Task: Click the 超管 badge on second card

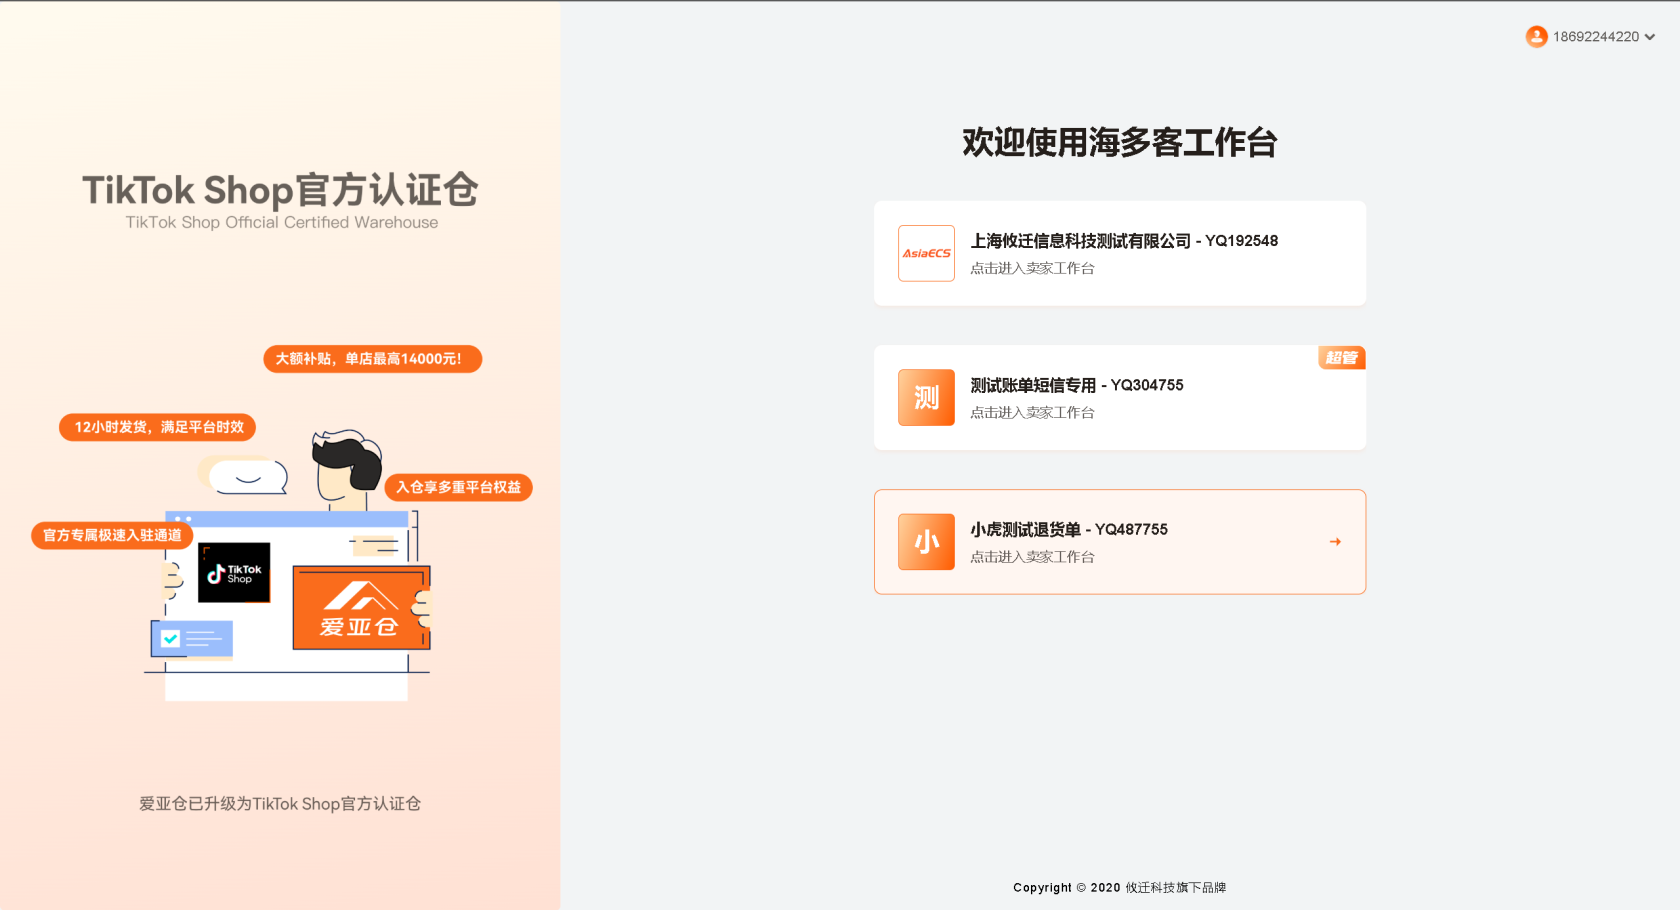Action: (x=1342, y=358)
